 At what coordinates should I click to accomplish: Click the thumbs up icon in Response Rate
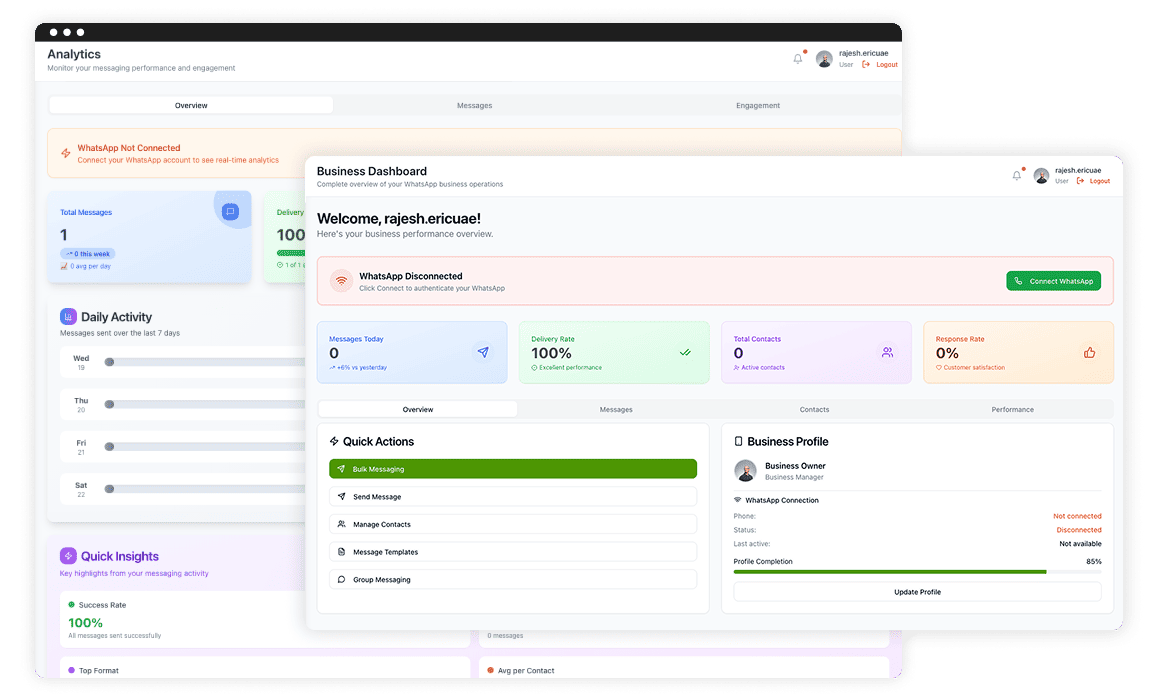point(1089,352)
